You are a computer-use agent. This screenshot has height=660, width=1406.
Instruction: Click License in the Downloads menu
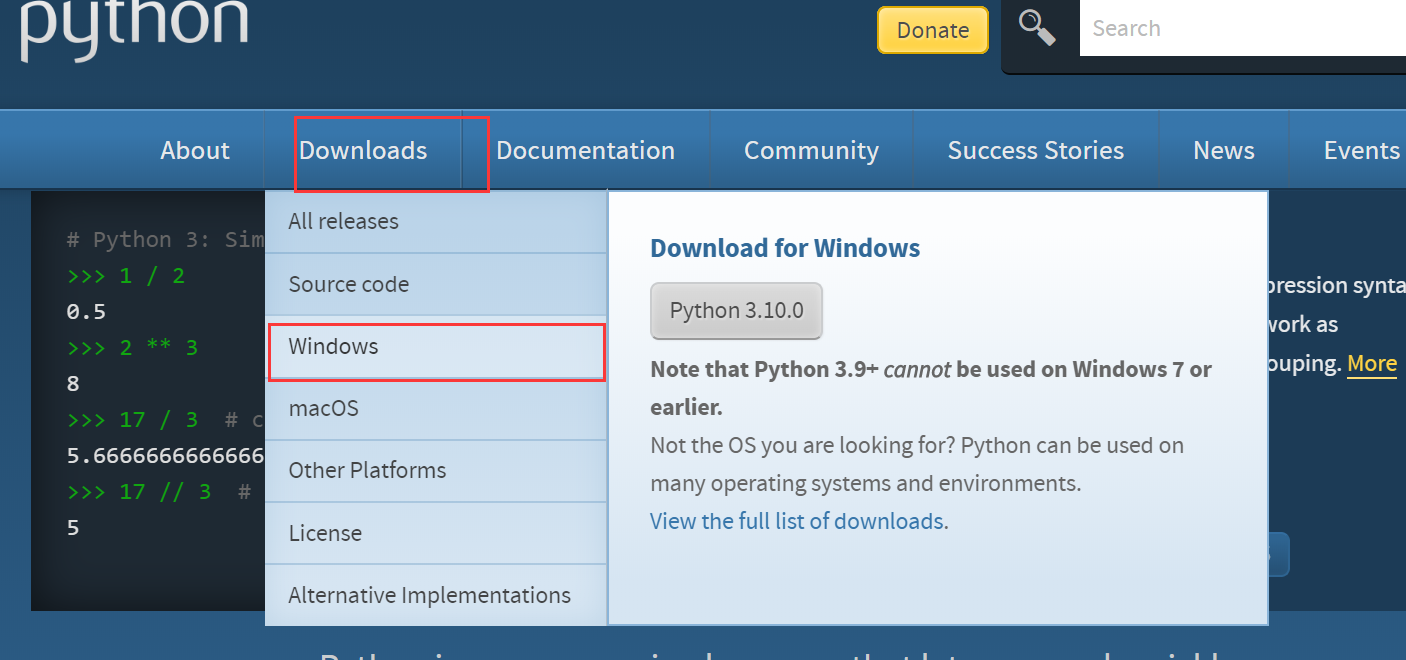pos(325,533)
